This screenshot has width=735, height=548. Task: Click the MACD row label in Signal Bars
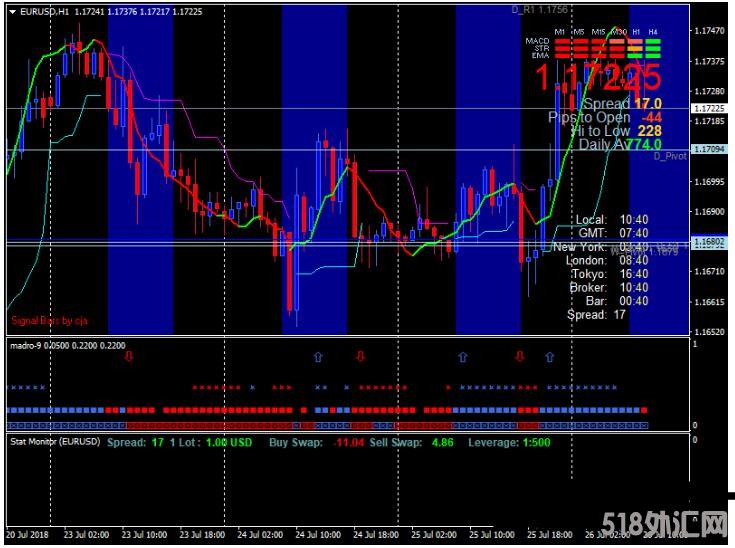point(537,41)
